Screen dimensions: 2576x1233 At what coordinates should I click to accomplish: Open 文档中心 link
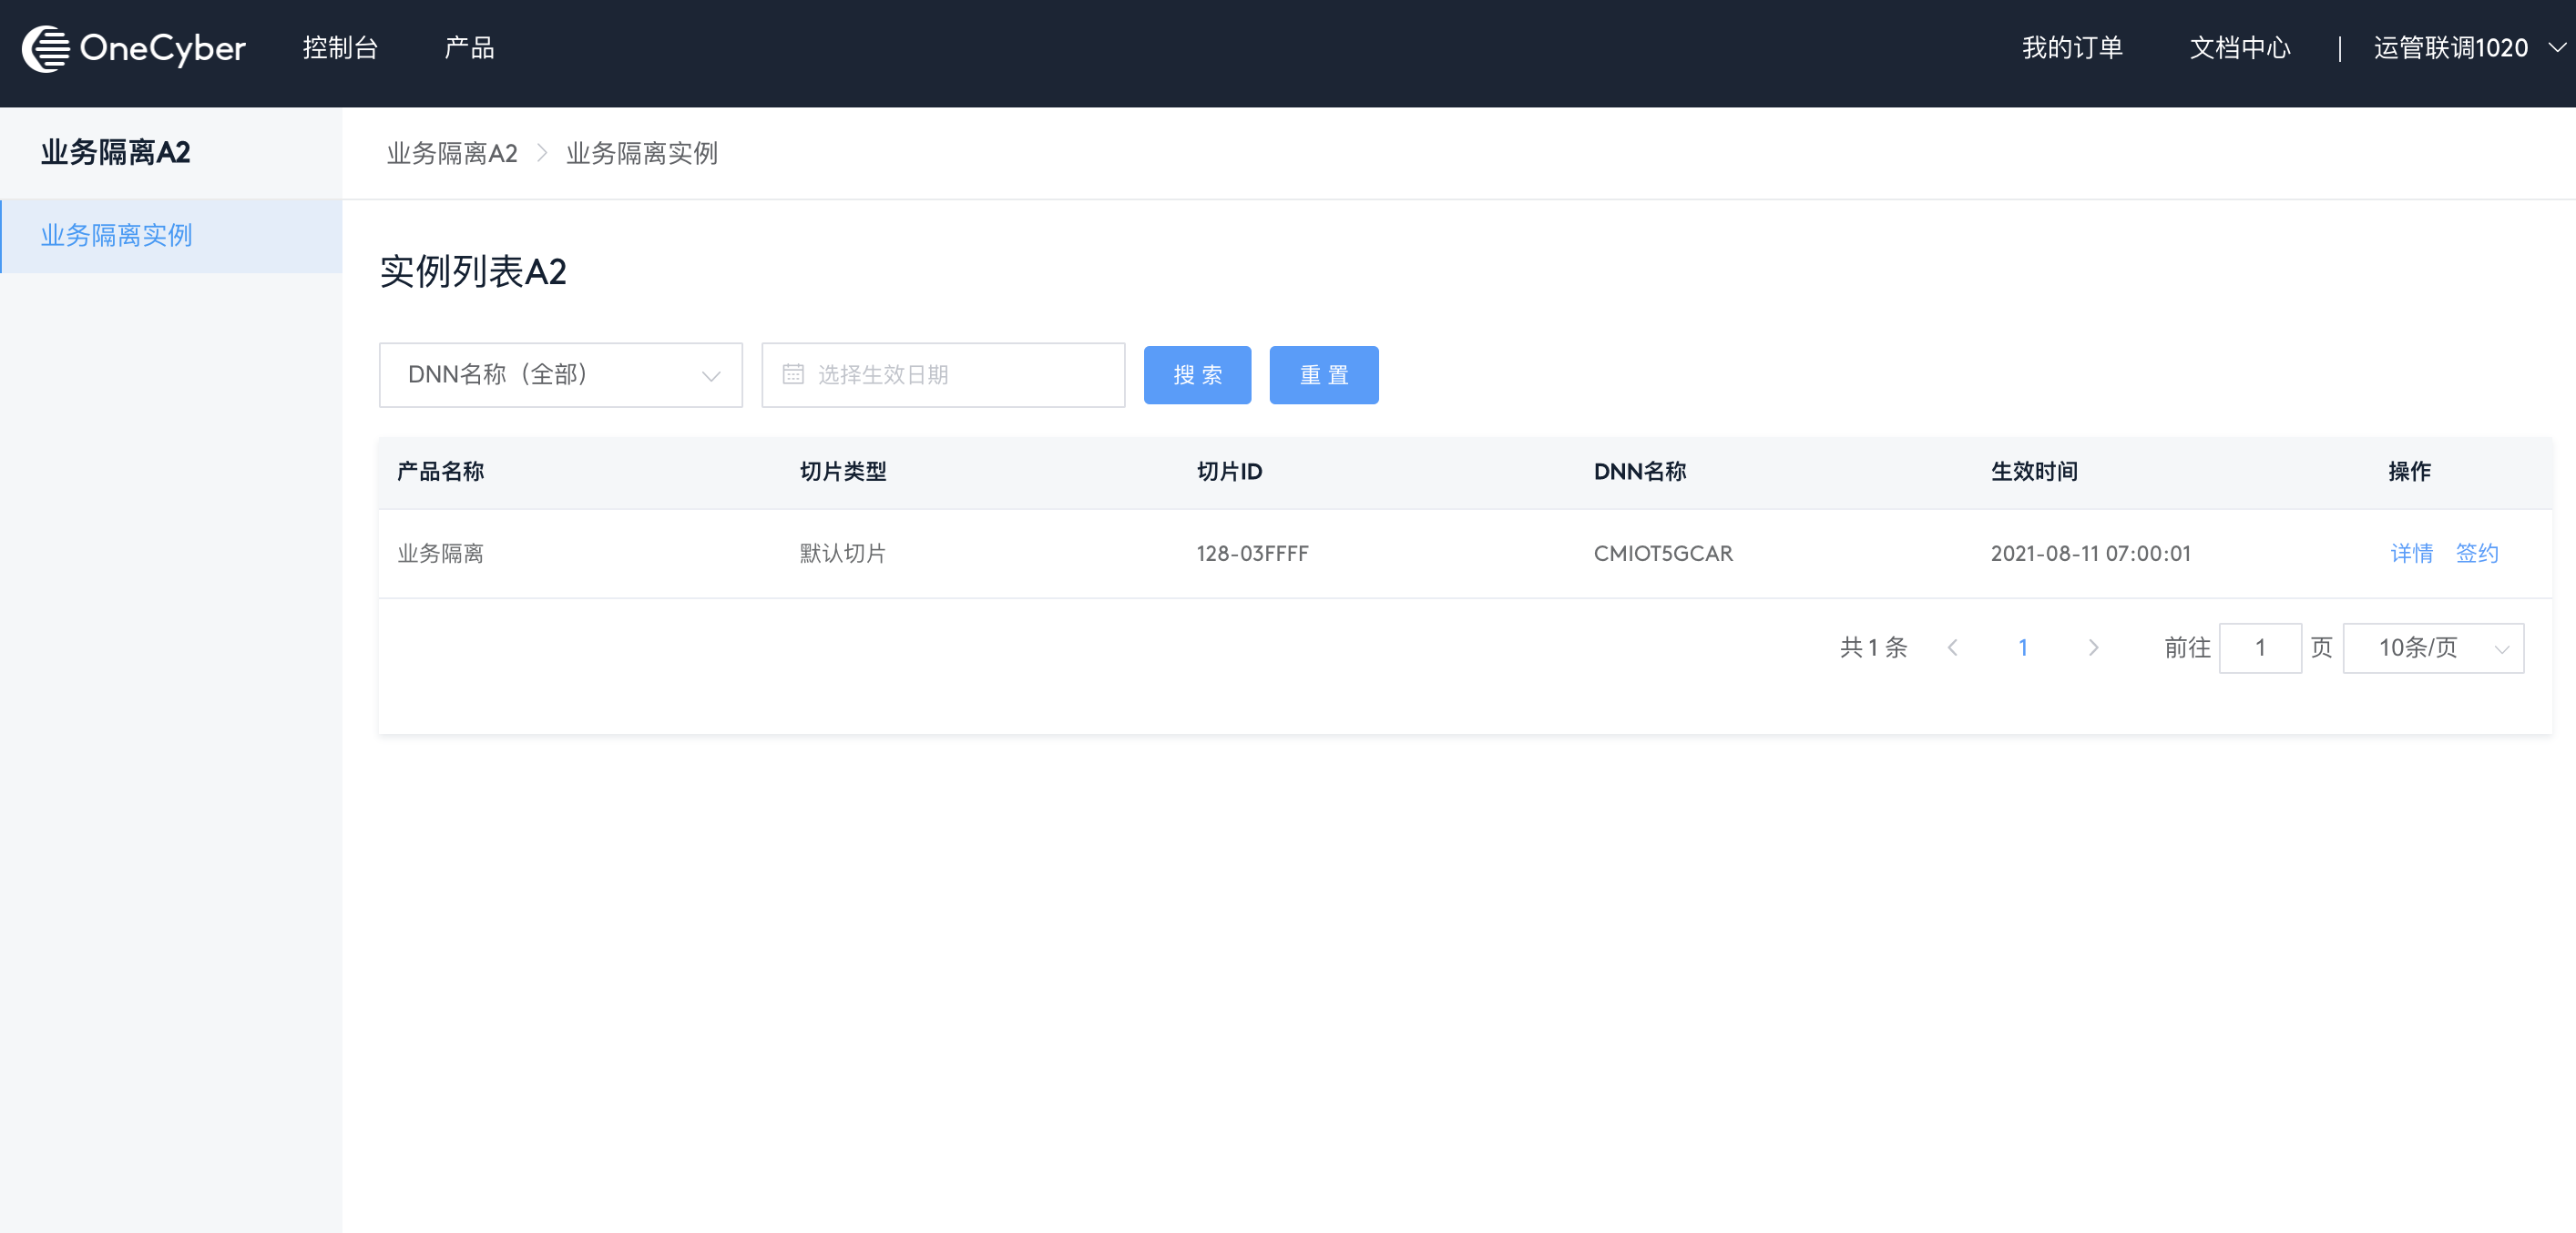(x=2239, y=48)
